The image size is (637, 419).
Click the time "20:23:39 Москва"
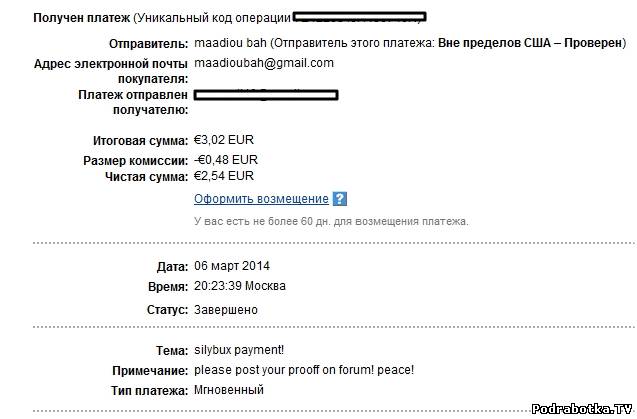tap(239, 286)
